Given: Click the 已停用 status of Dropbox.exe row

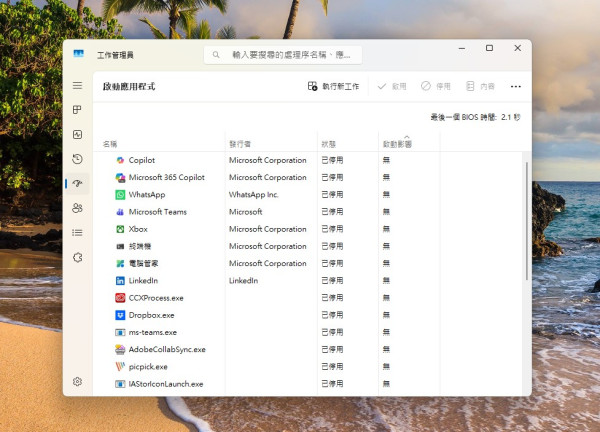Looking at the screenshot, I should (332, 315).
